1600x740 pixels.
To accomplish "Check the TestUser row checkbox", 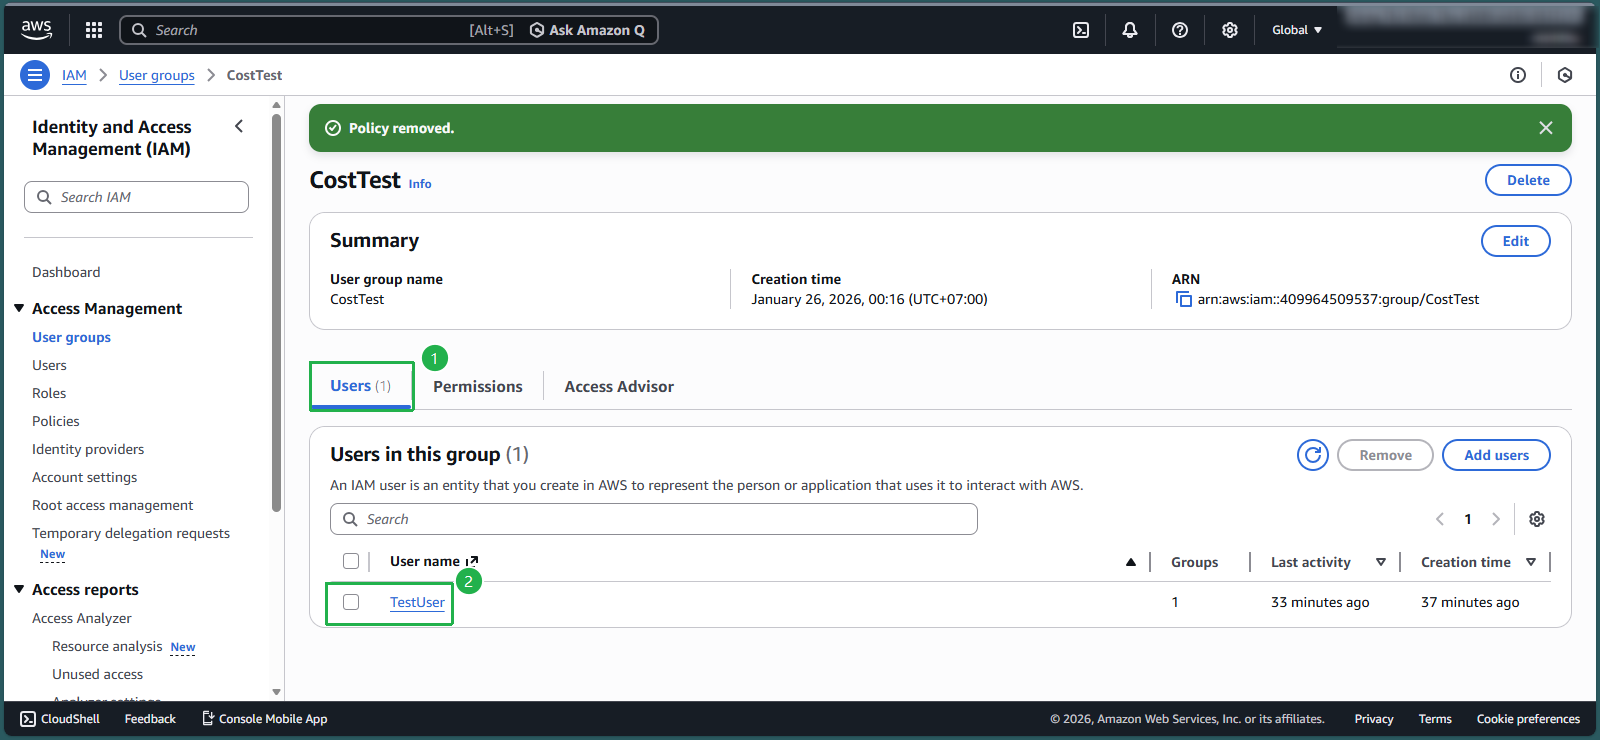I will click(x=351, y=602).
